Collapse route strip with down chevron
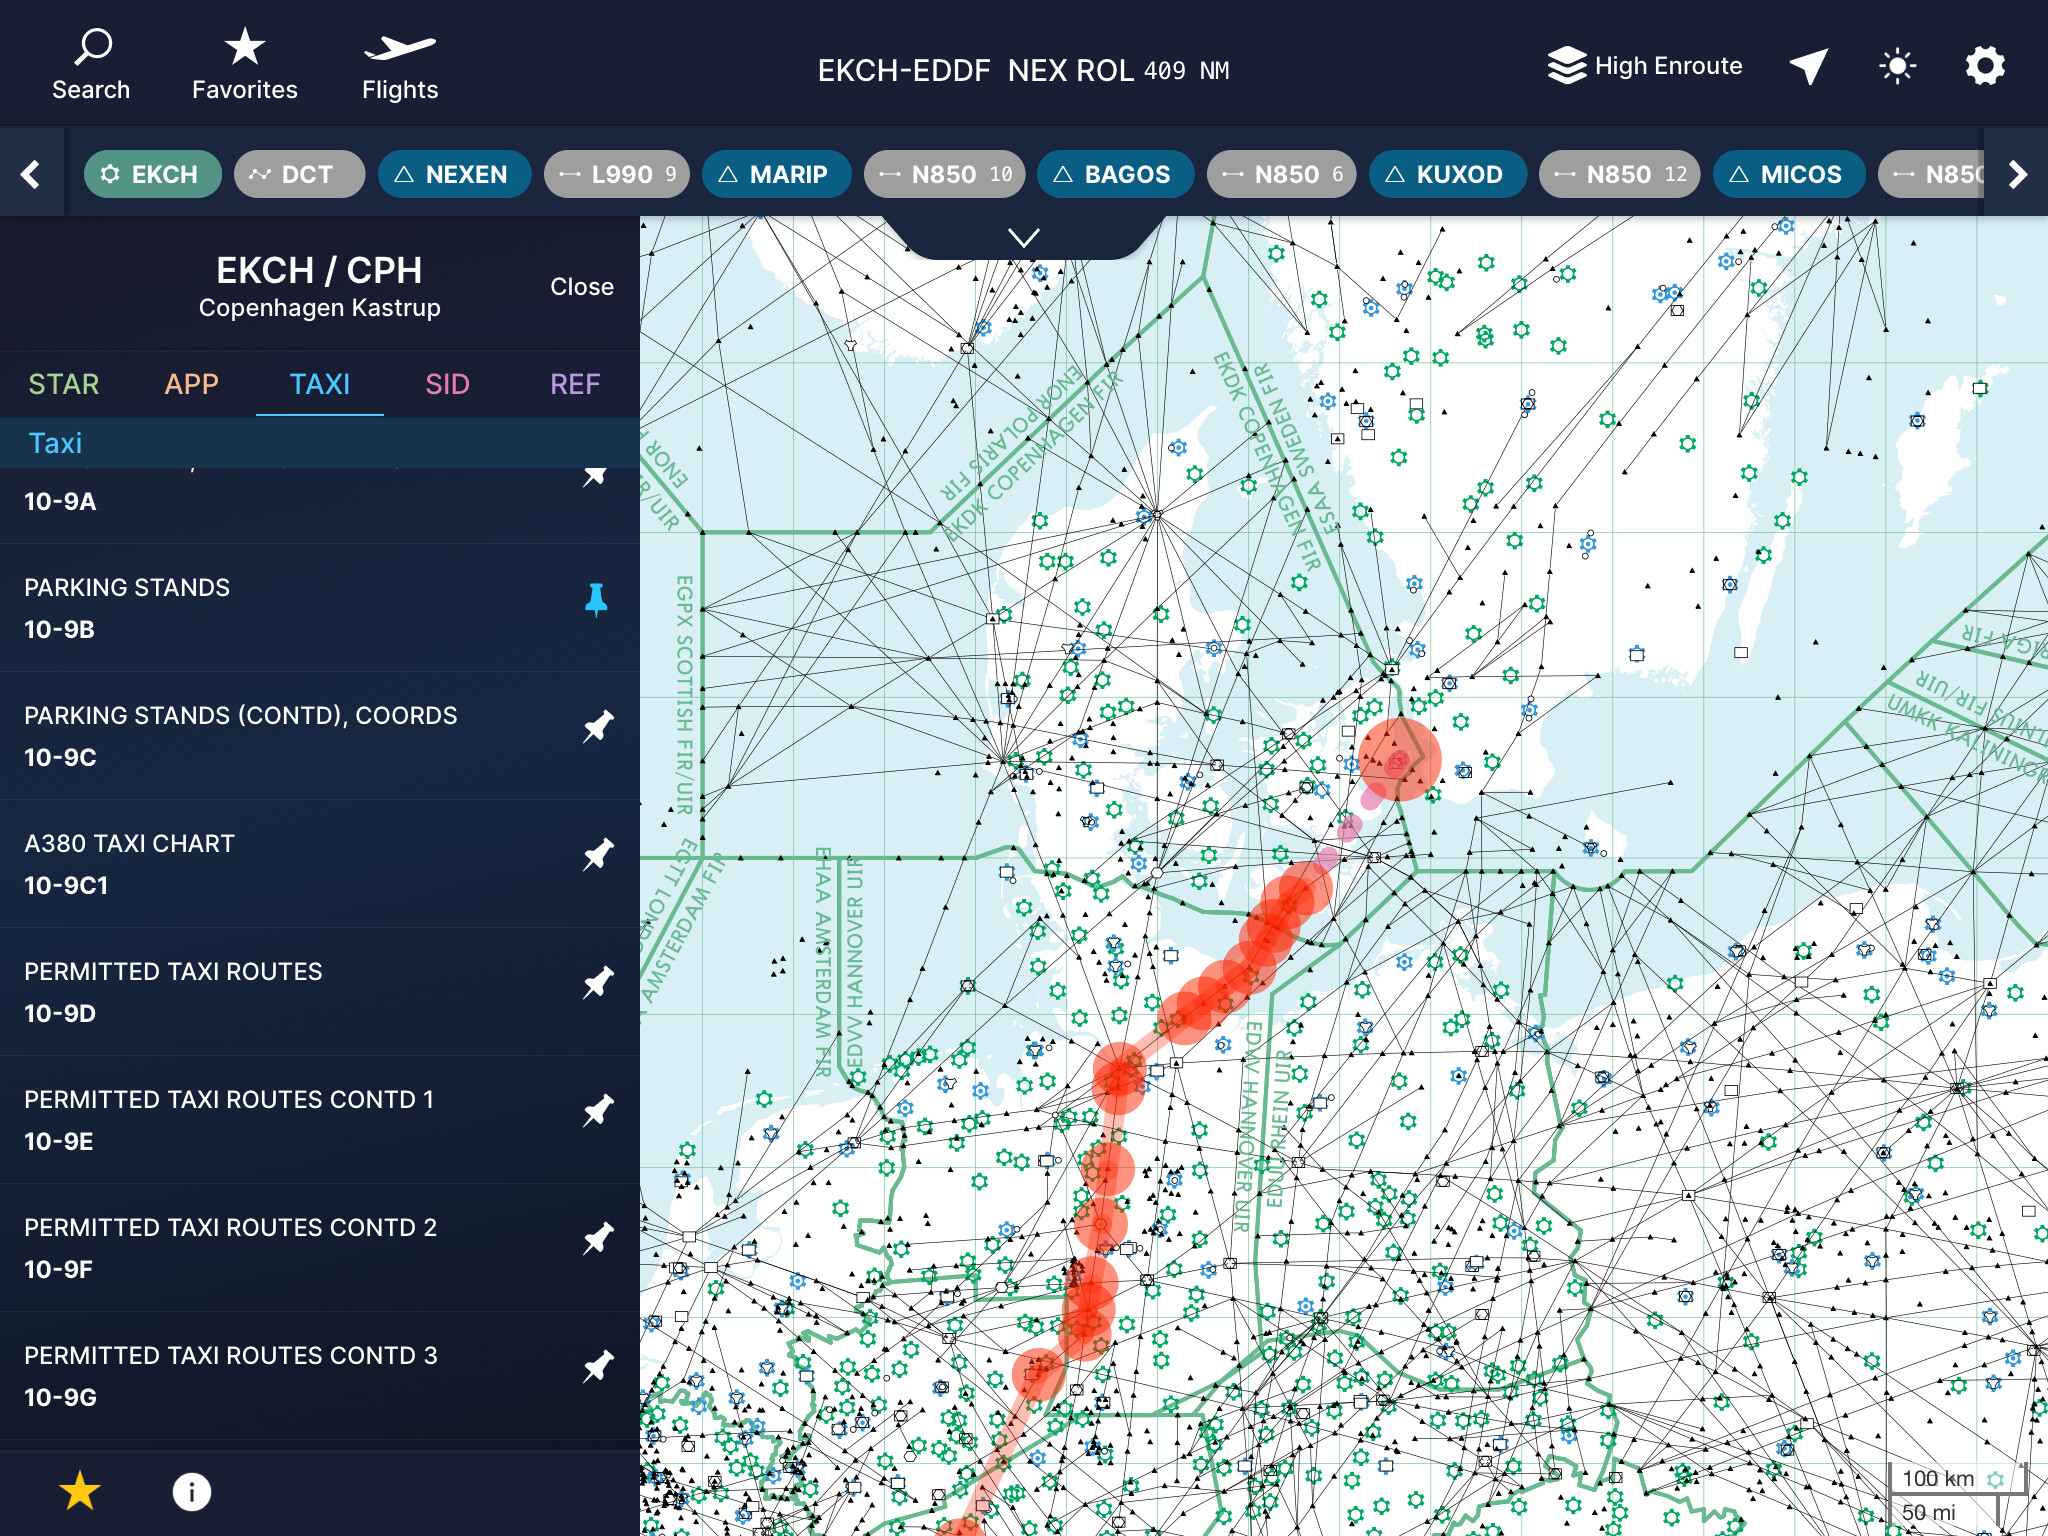The image size is (2048, 1536). [x=1023, y=238]
